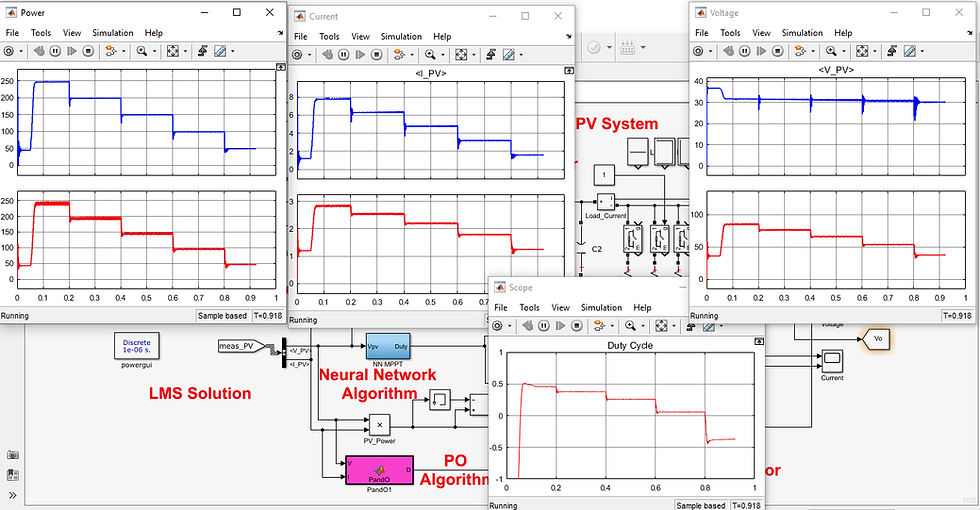This screenshot has width=980, height=510.
Task: Maximize axes button on Duty Cycle plot
Action: click(x=759, y=341)
